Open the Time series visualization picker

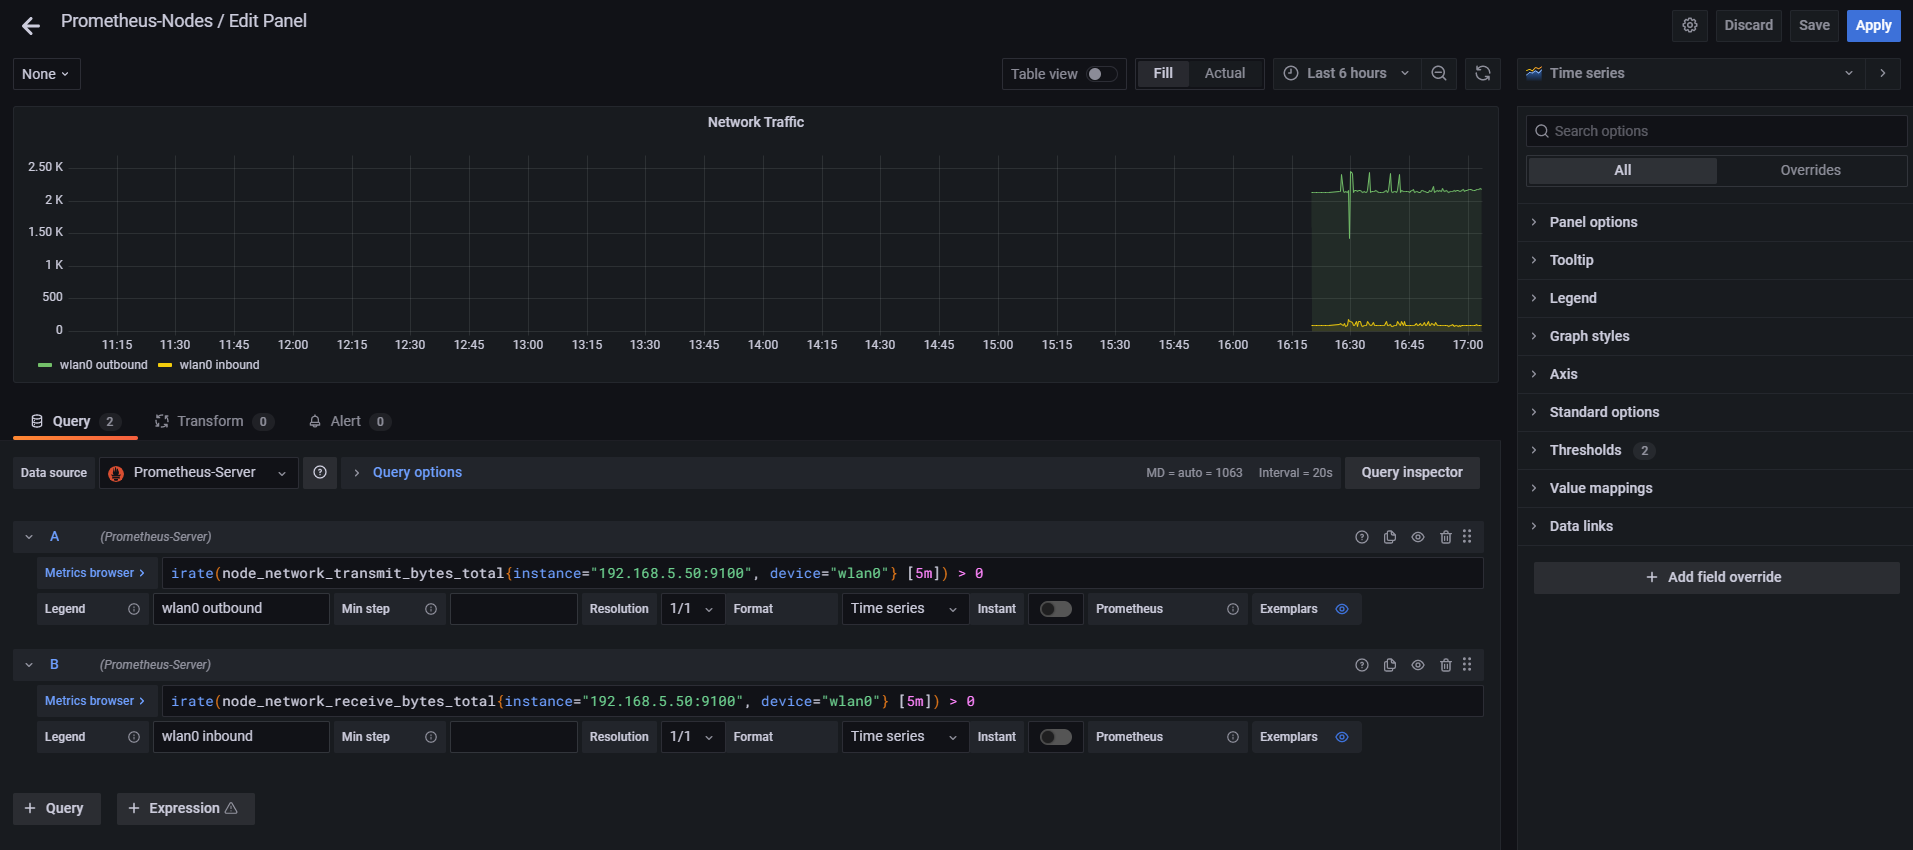1691,73
